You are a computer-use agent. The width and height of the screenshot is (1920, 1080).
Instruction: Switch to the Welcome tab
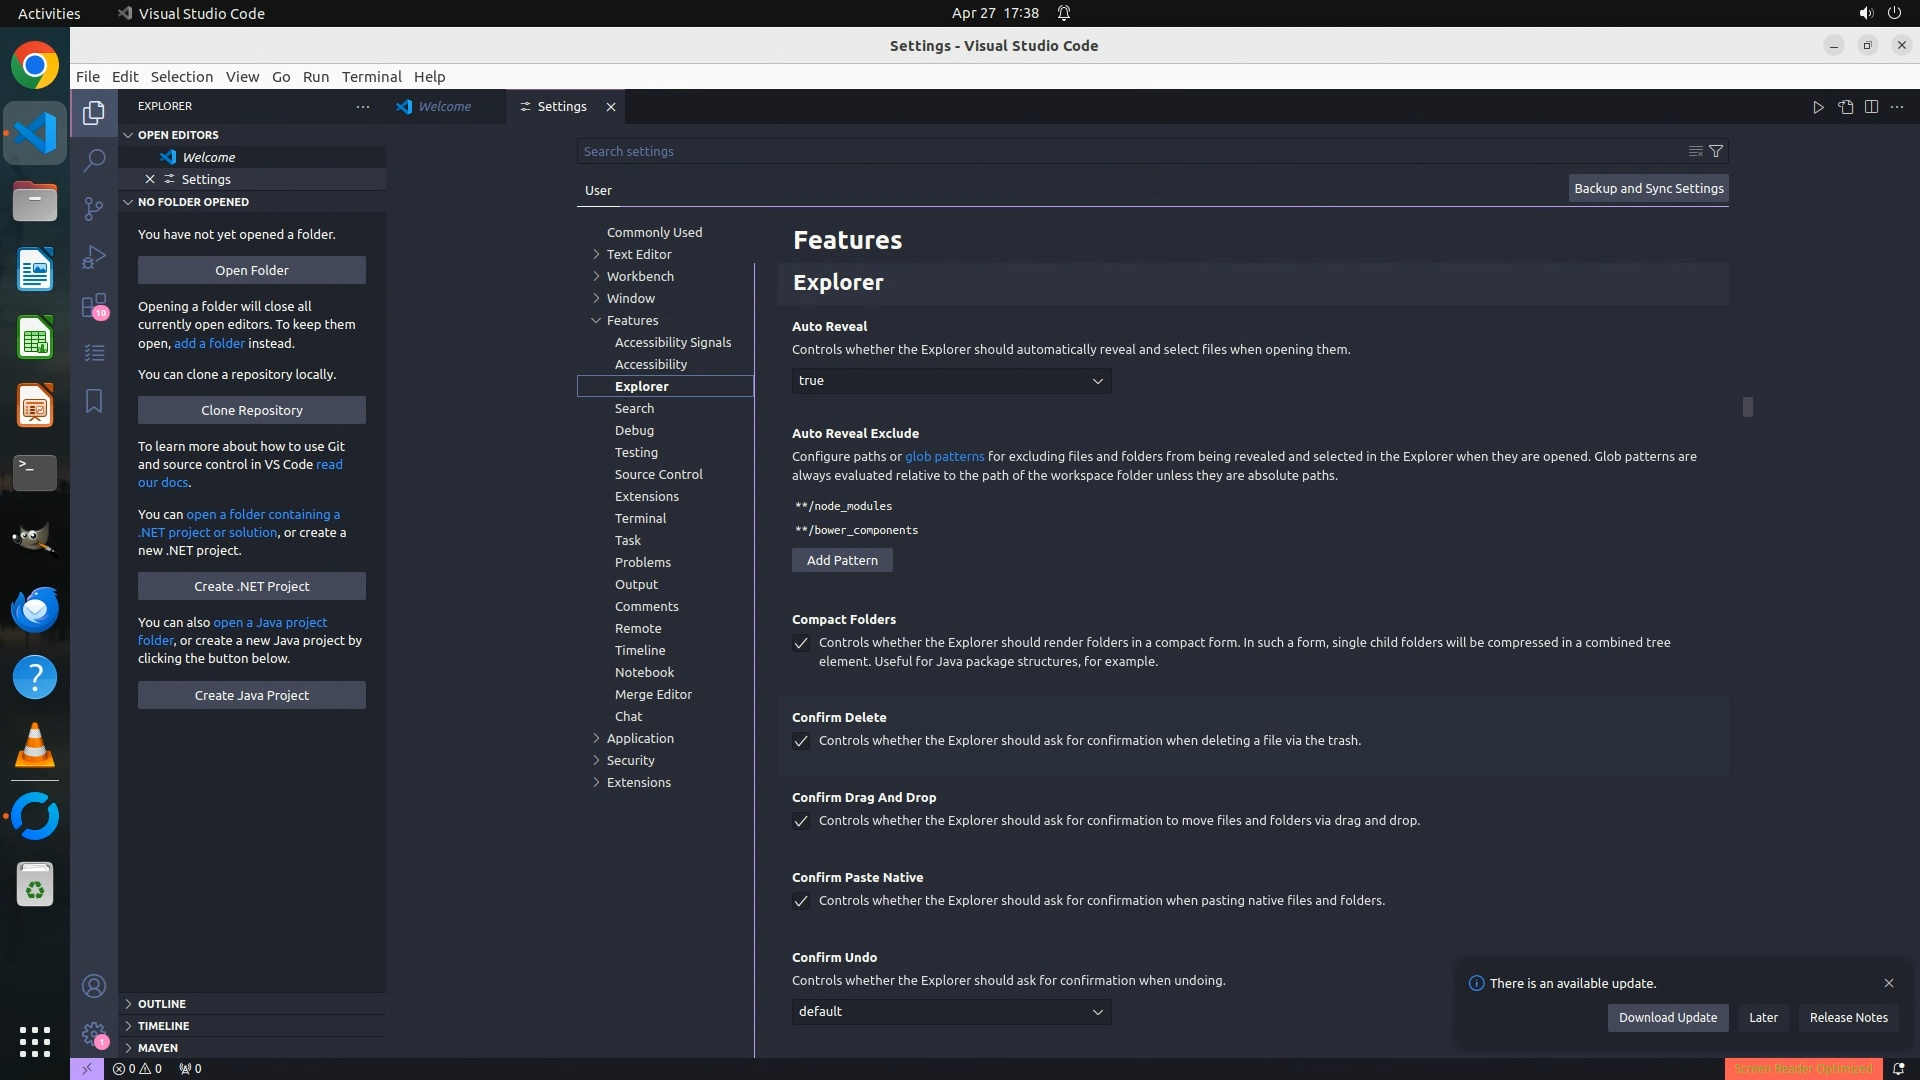(x=444, y=107)
